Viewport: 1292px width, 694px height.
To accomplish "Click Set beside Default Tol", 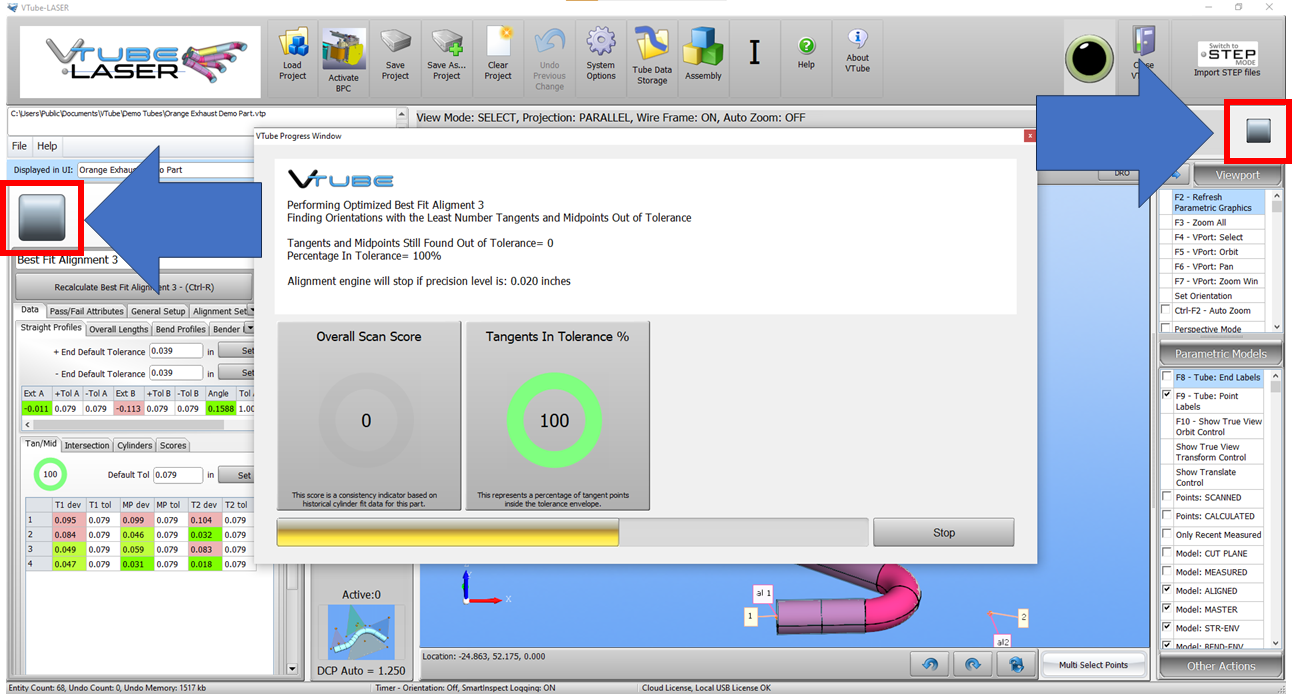I will coord(237,475).
